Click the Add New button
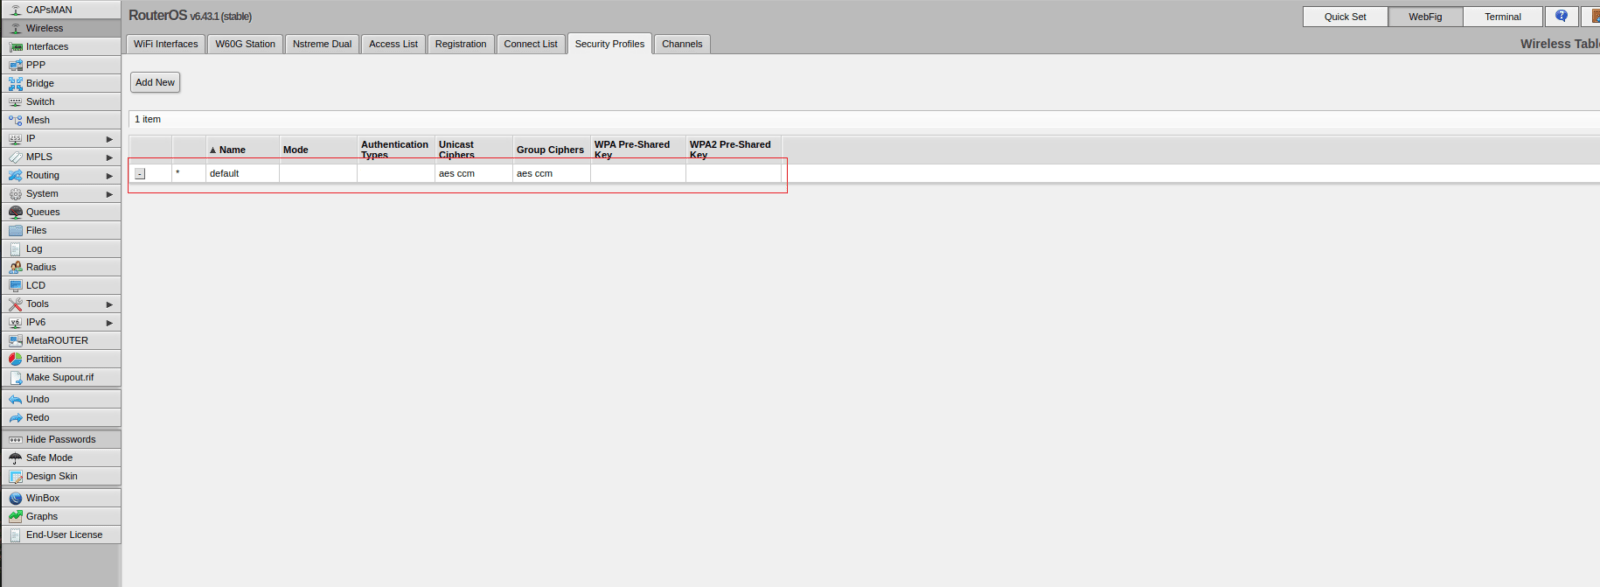The image size is (1600, 587). (155, 82)
